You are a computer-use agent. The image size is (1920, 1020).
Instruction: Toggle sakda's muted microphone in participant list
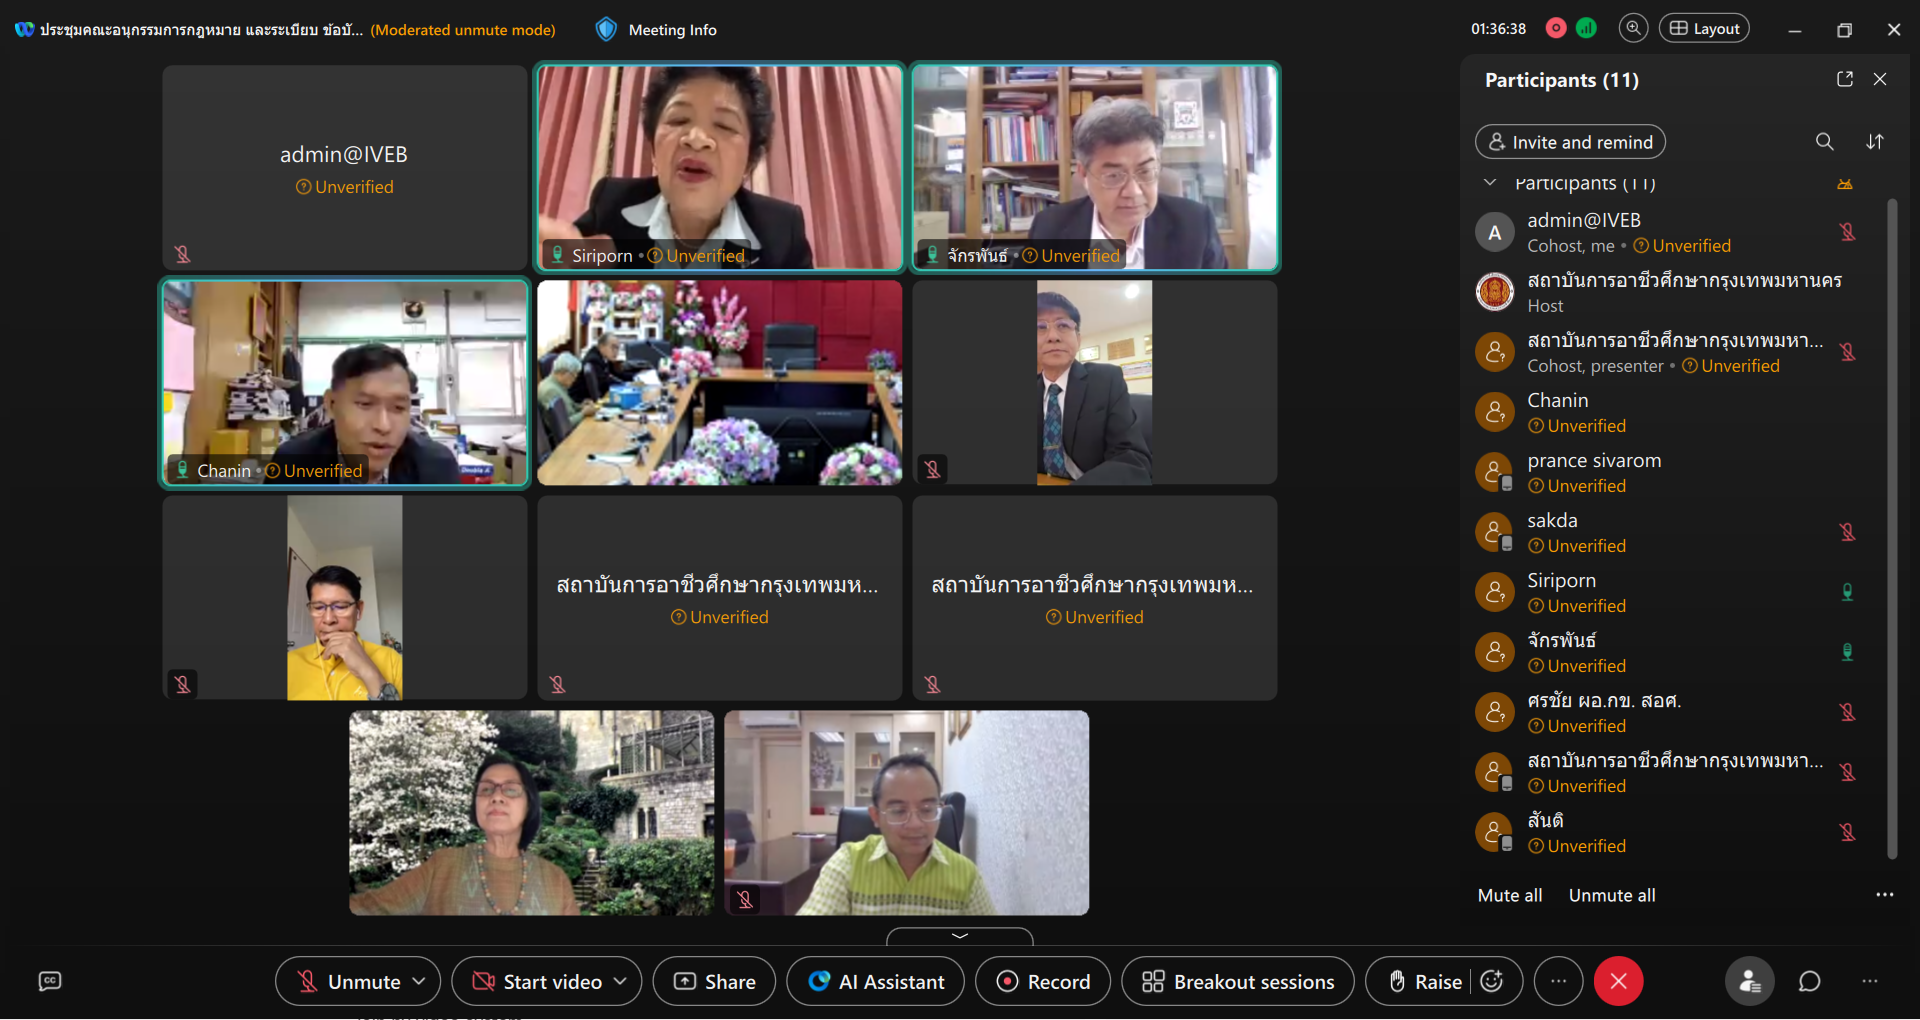tap(1847, 532)
